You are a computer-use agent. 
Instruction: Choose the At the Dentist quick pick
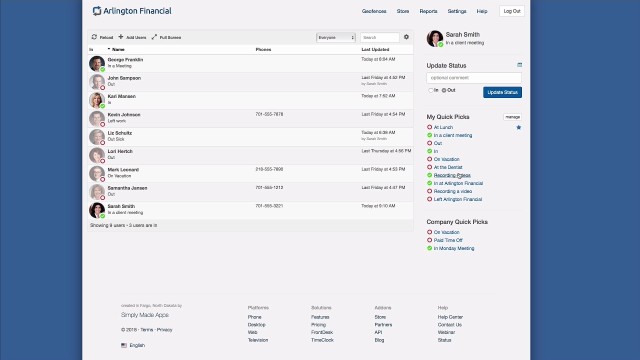[448, 167]
